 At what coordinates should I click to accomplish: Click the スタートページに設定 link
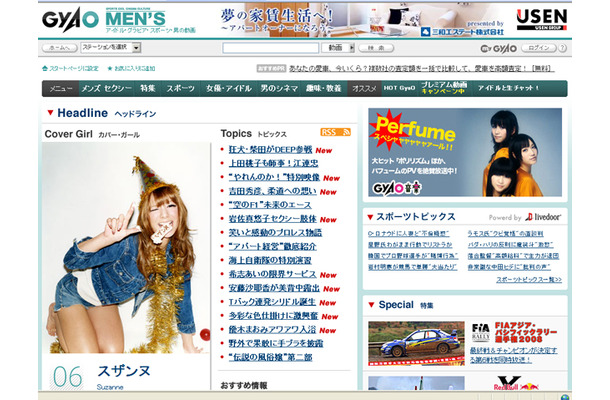(74, 68)
